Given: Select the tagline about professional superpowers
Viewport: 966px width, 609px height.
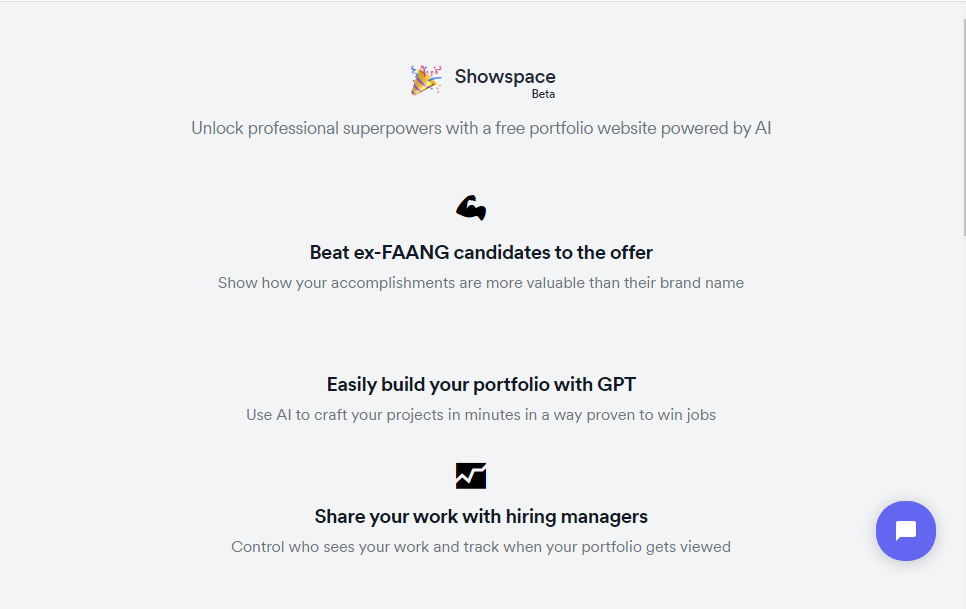Looking at the screenshot, I should point(481,128).
